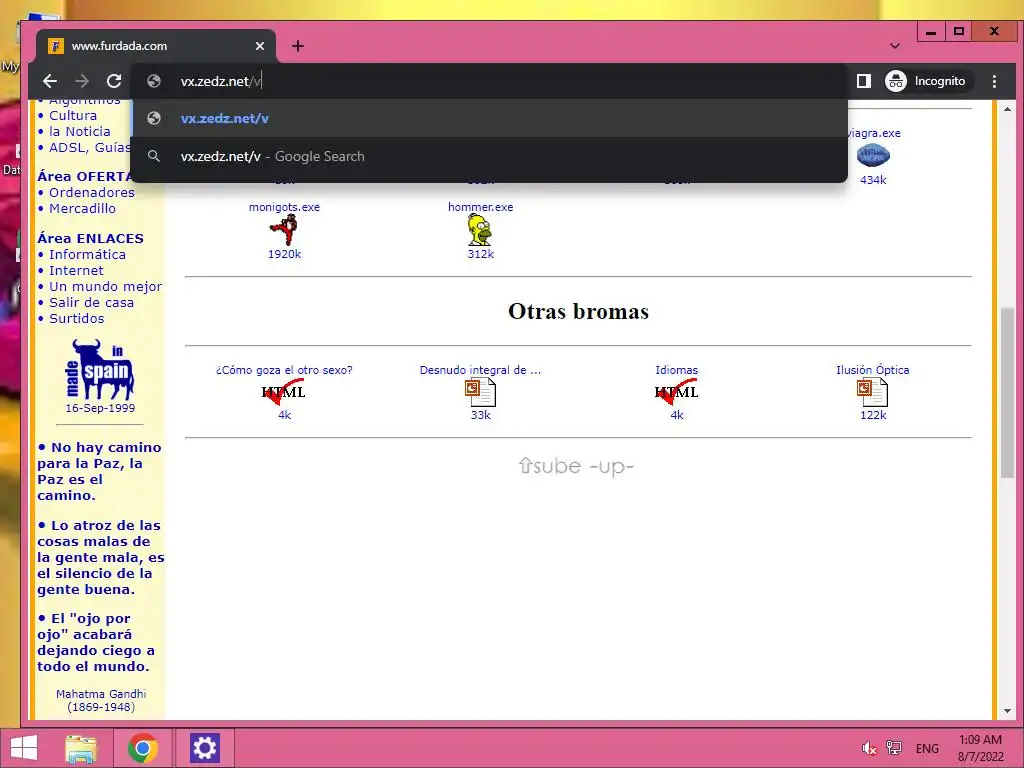
Task: Open a new tab with the plus button
Action: pos(298,46)
